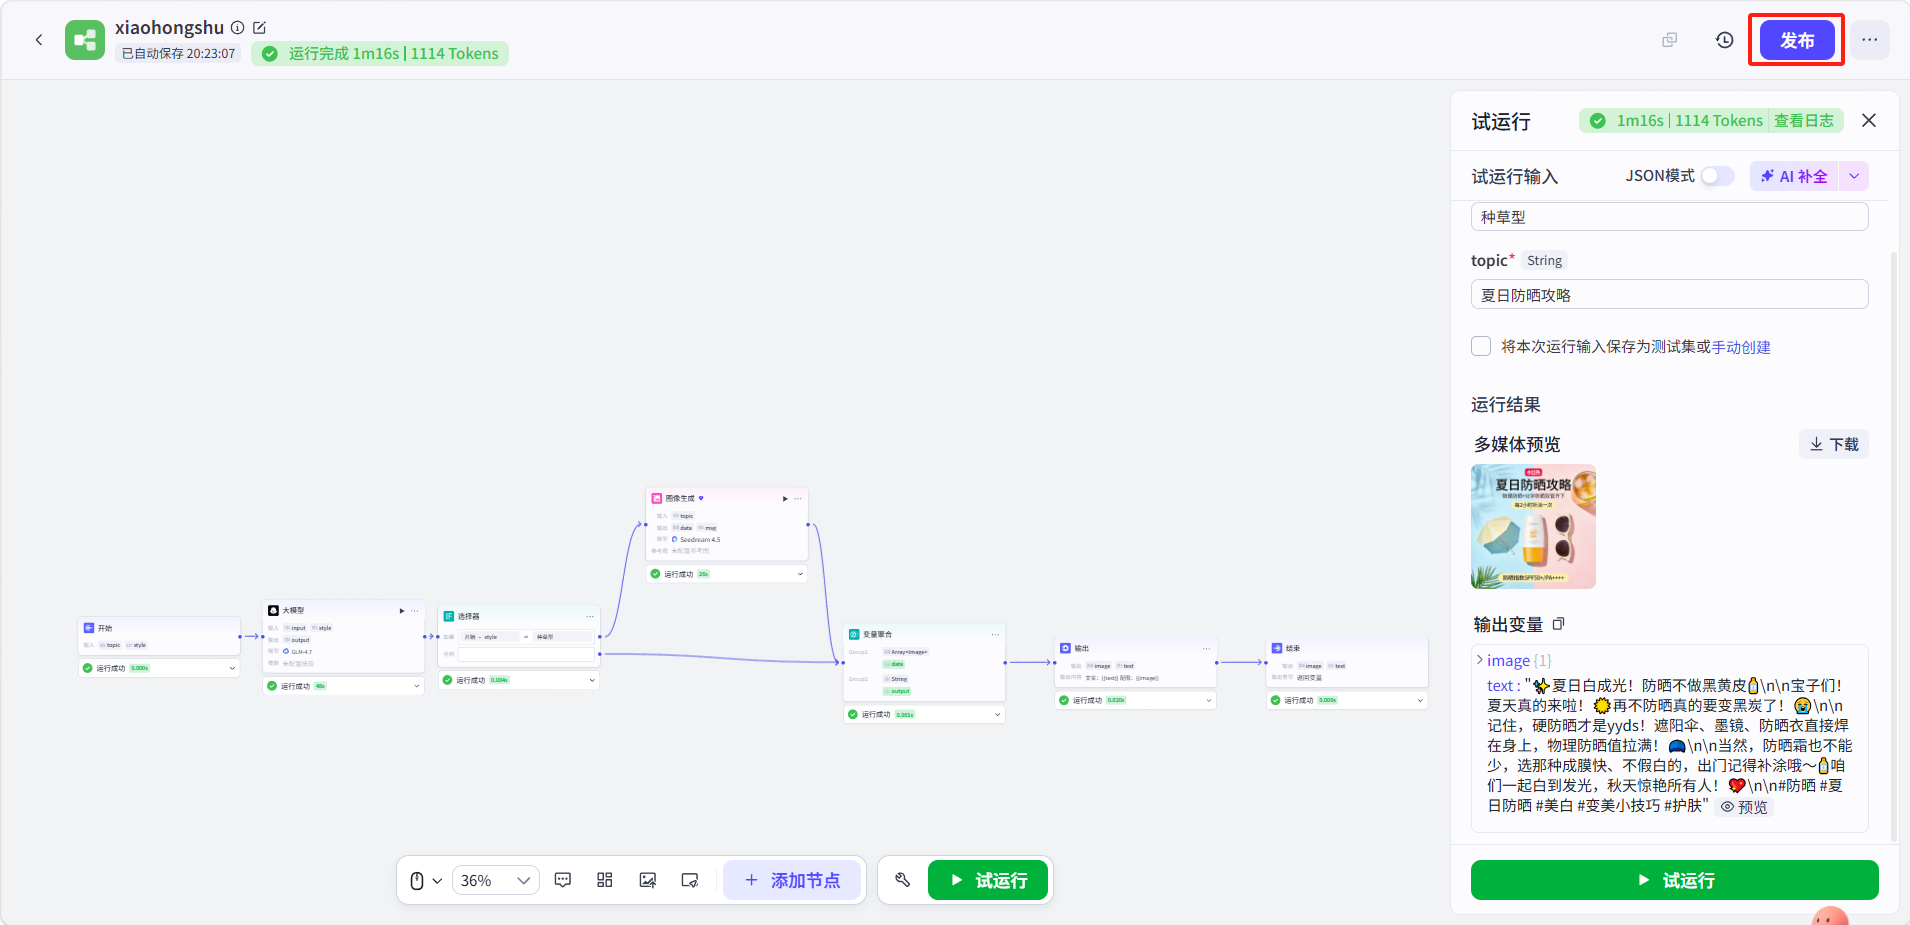
Task: Copy the output variables
Action: point(1559,624)
